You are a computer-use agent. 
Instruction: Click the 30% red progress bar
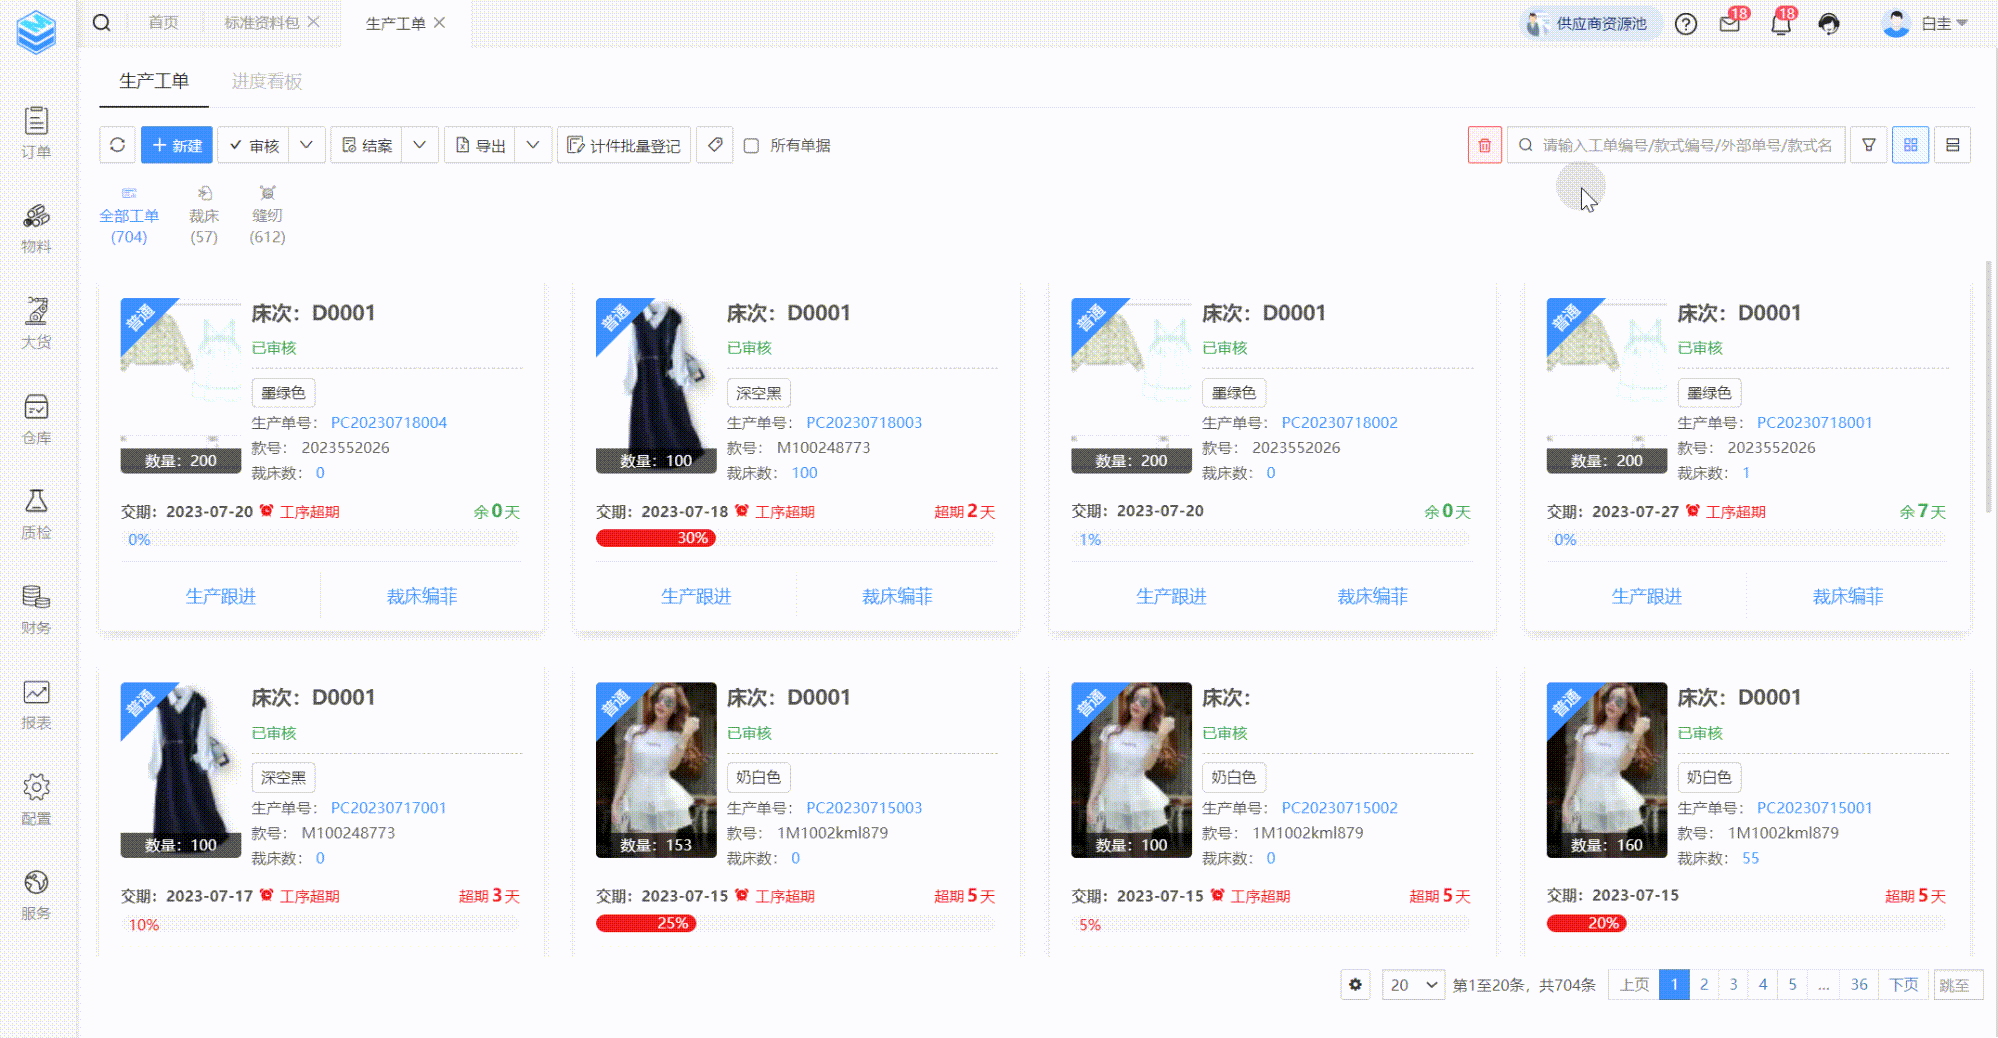pyautogui.click(x=655, y=538)
